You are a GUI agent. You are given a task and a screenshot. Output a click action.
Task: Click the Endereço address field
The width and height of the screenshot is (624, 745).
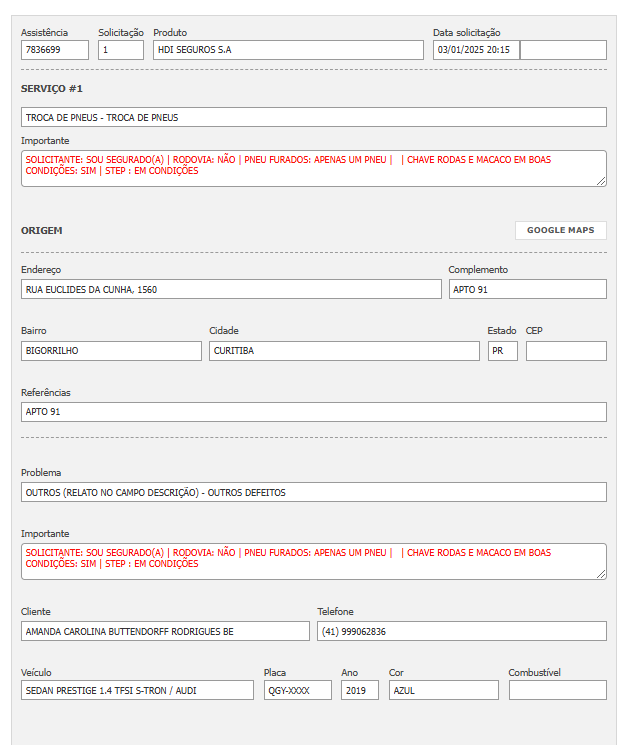231,289
